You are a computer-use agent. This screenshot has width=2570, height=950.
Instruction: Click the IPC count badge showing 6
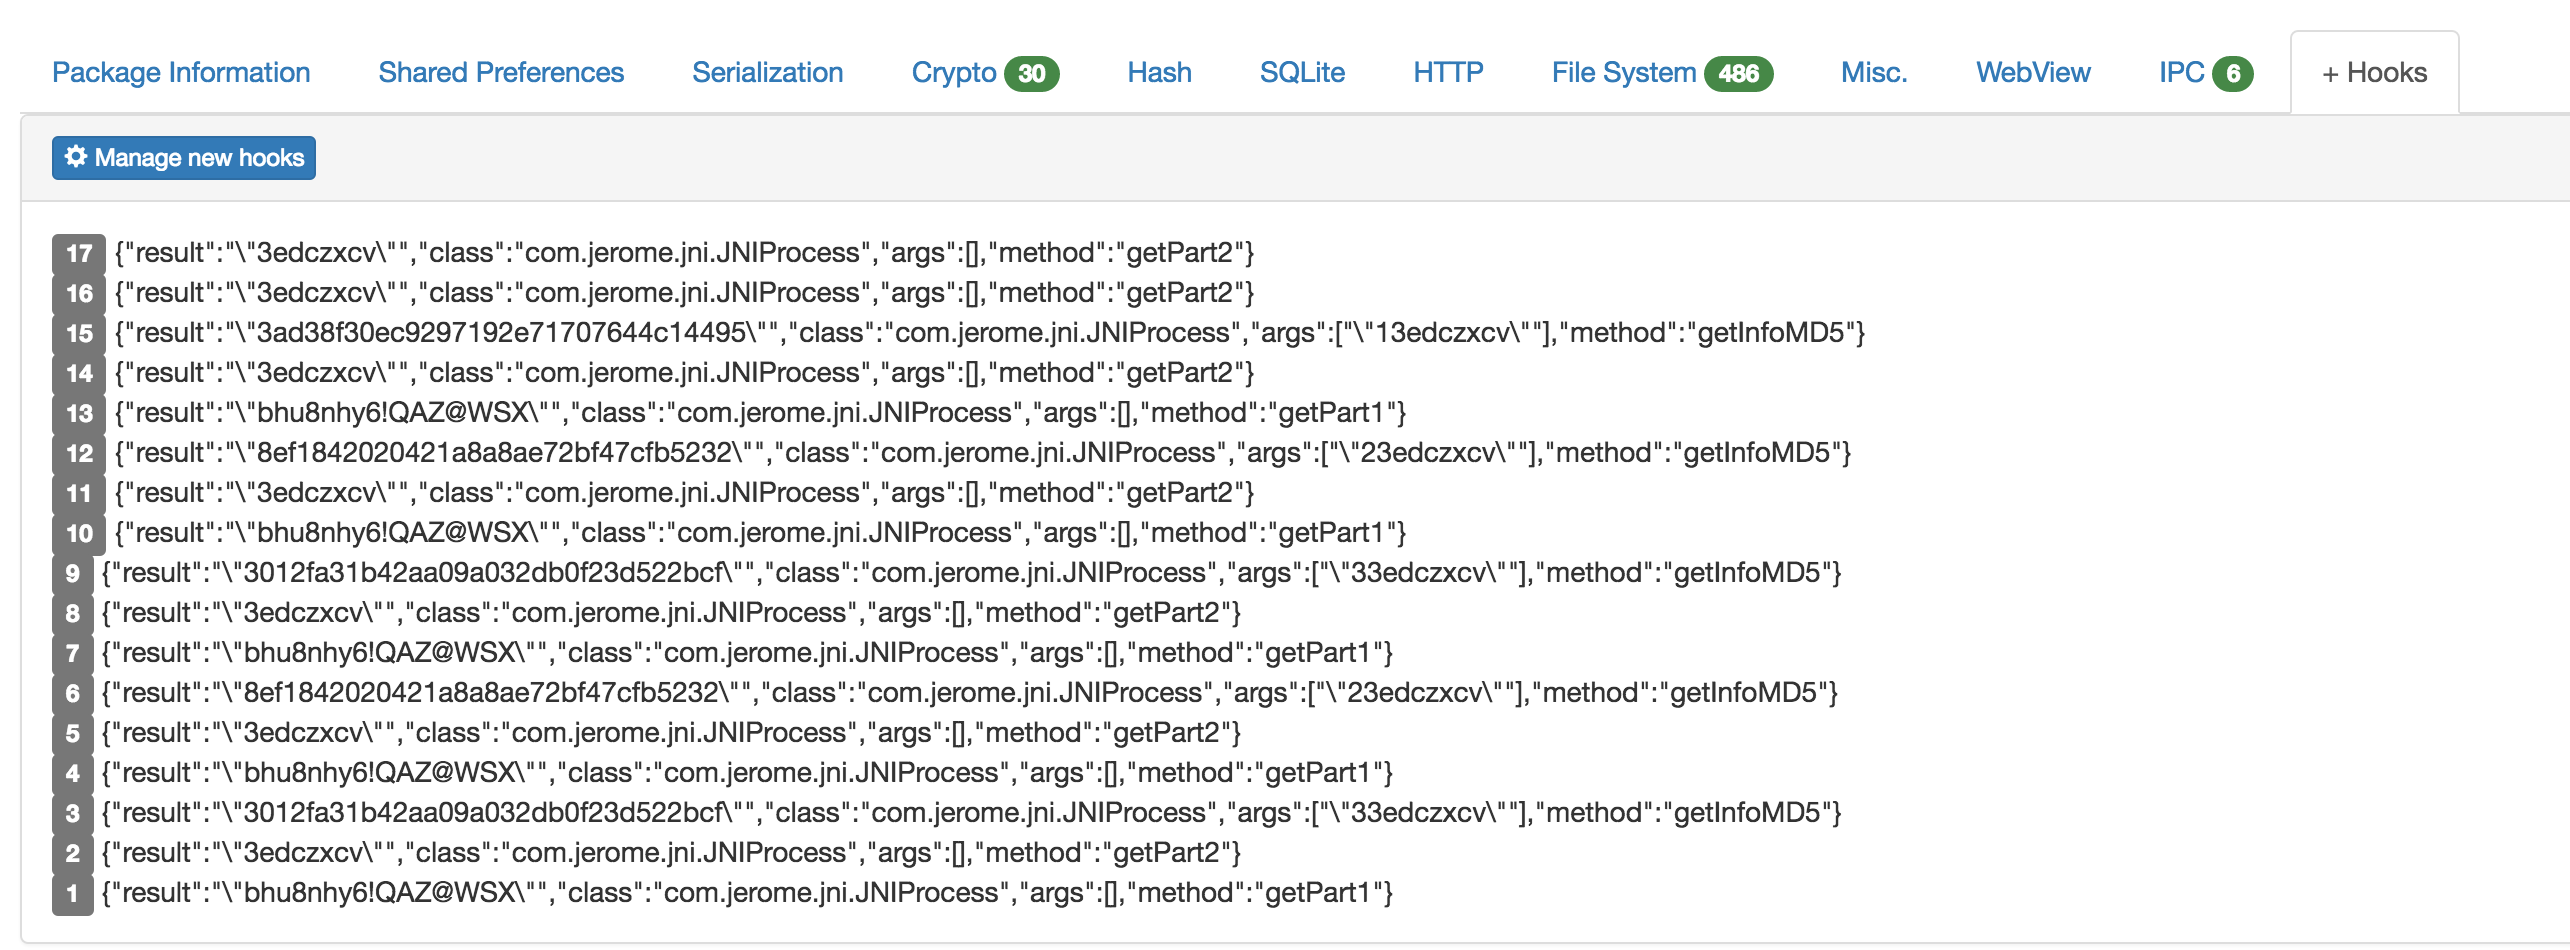click(2232, 74)
